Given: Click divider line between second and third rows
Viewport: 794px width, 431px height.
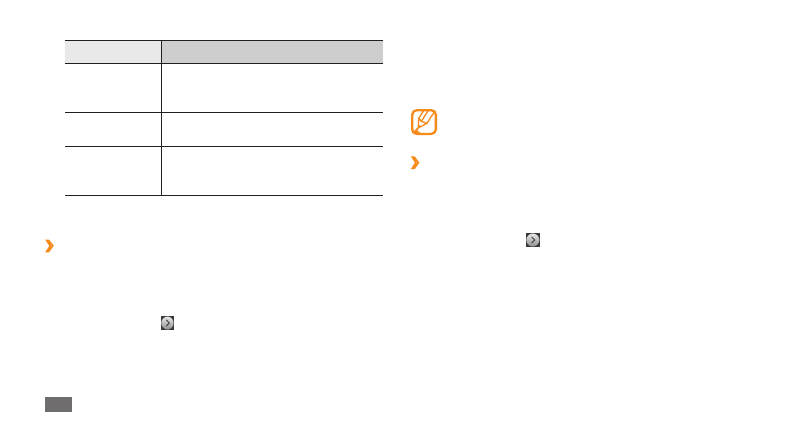Looking at the screenshot, I should coord(224,146).
